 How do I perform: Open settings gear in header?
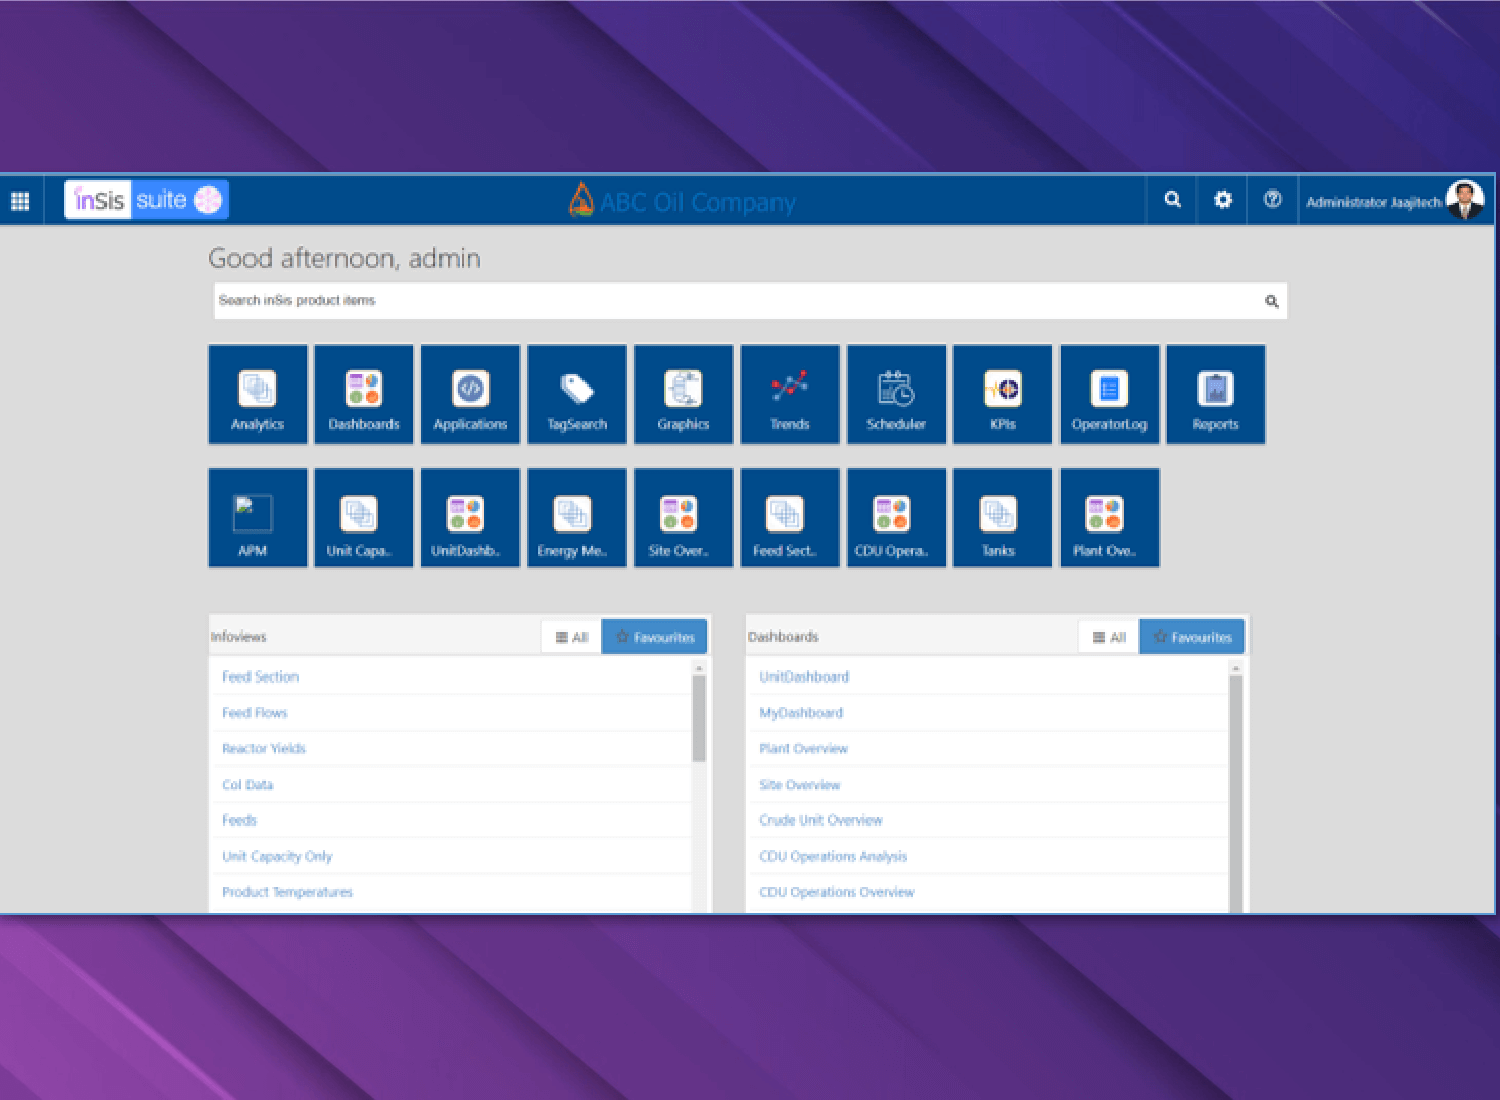[x=1222, y=200]
